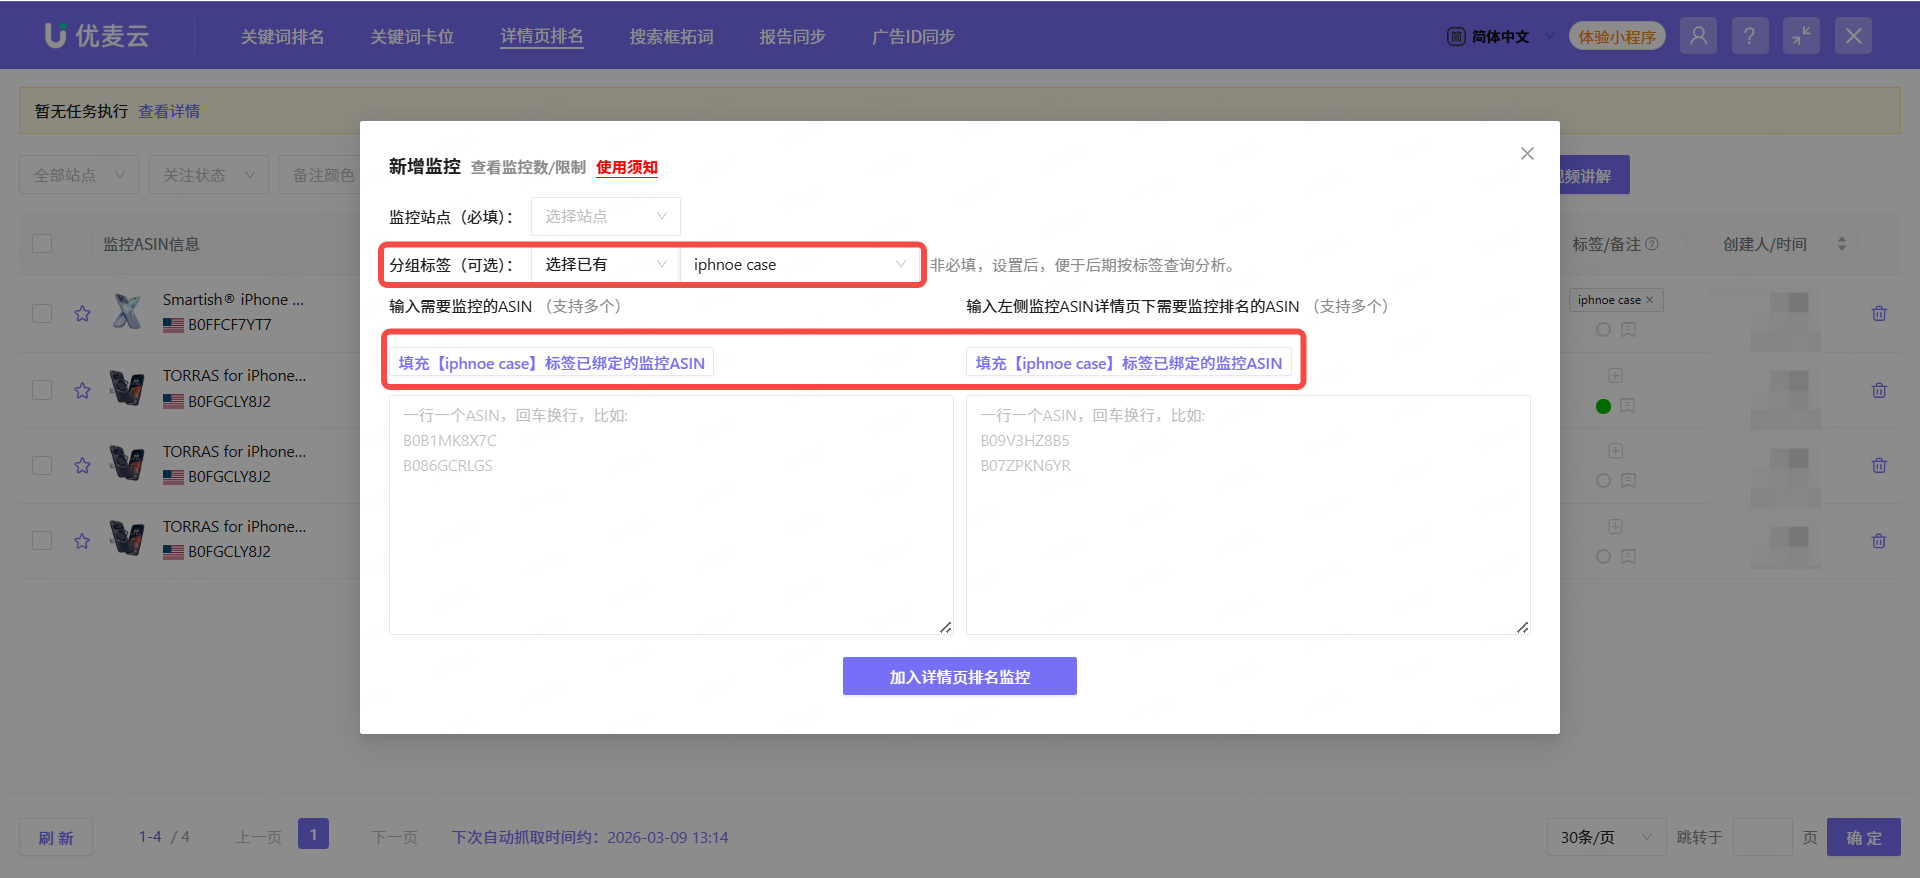Focus the left 需要监控的ASIN textarea
Image resolution: width=1920 pixels, height=878 pixels.
click(x=671, y=515)
